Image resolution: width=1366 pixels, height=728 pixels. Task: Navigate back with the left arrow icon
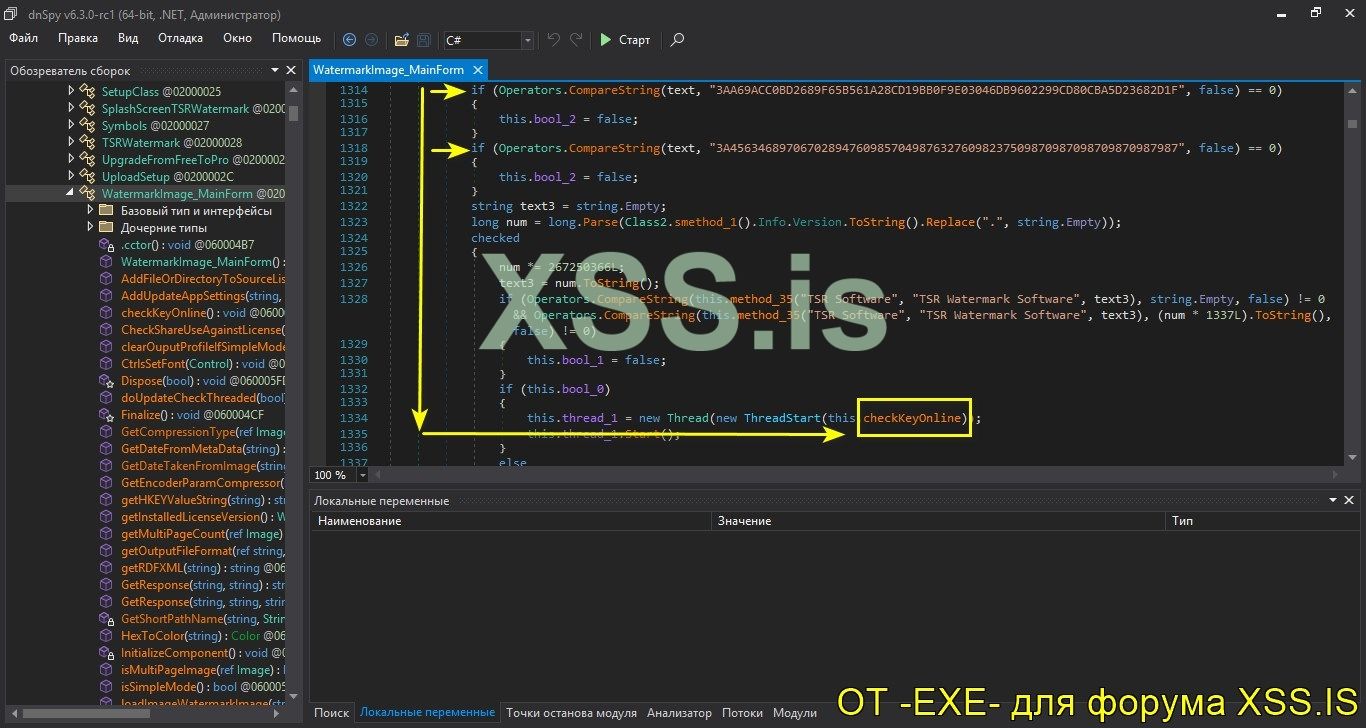[349, 40]
